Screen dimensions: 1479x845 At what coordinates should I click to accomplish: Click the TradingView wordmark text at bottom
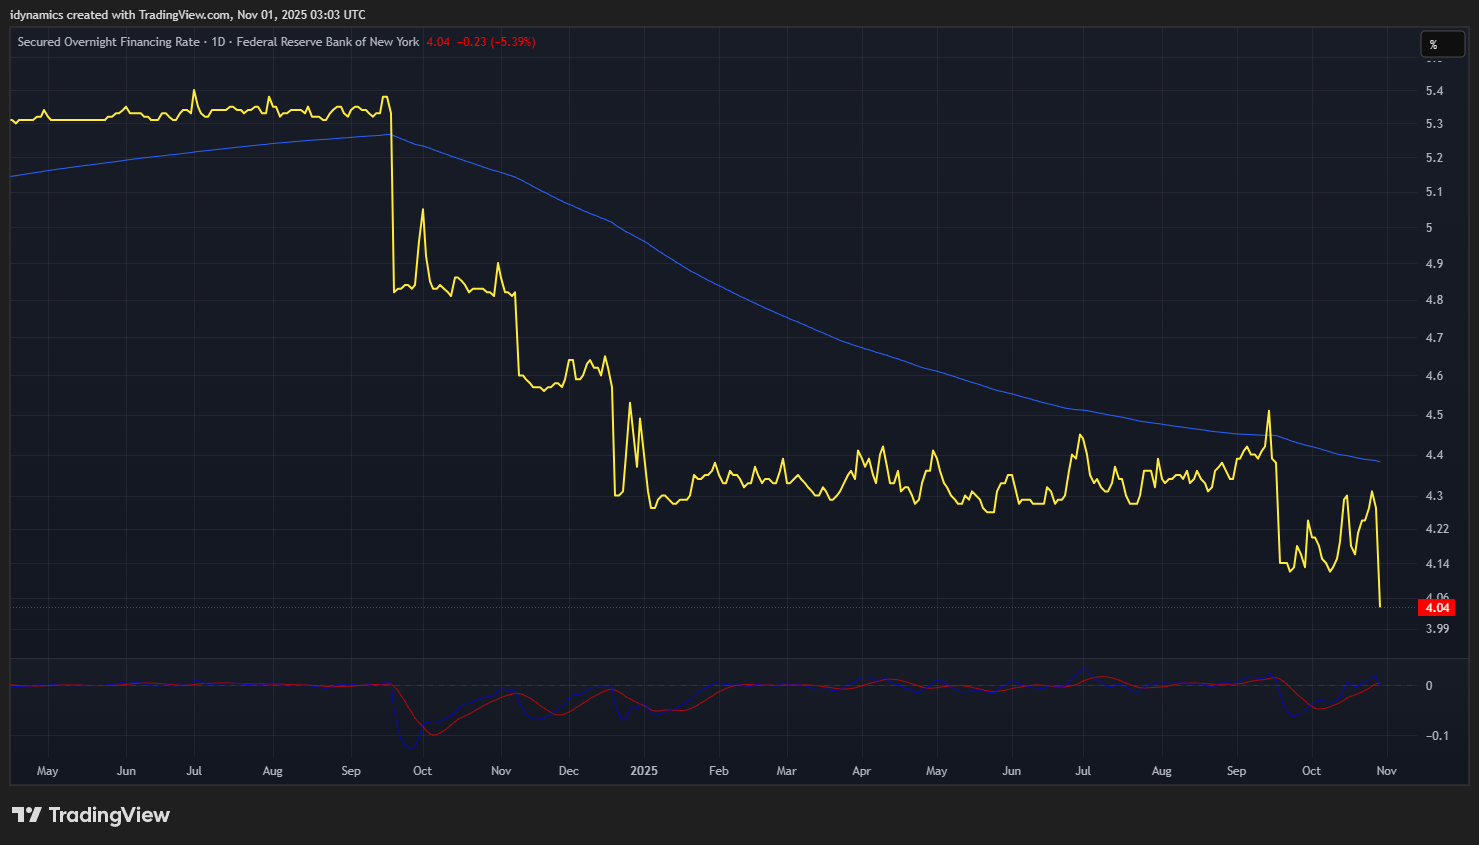click(x=109, y=815)
